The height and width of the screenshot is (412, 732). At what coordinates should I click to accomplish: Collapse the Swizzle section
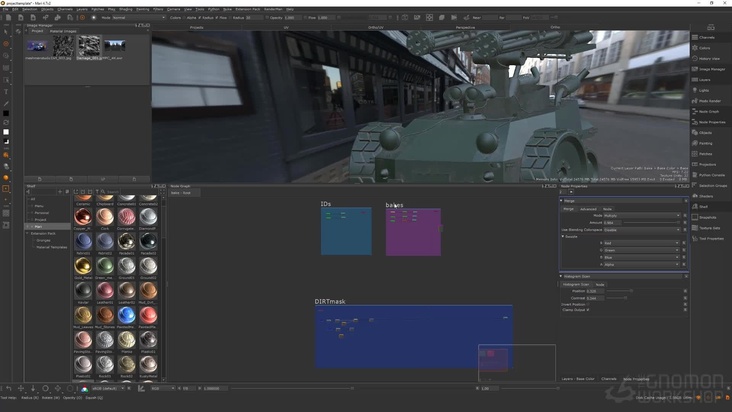pos(562,236)
